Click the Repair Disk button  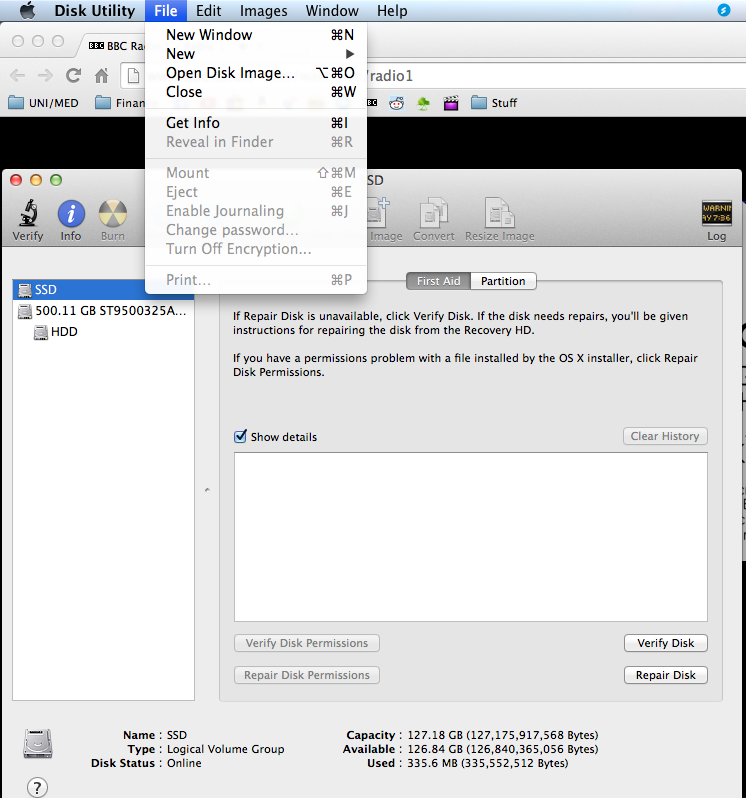click(x=666, y=675)
